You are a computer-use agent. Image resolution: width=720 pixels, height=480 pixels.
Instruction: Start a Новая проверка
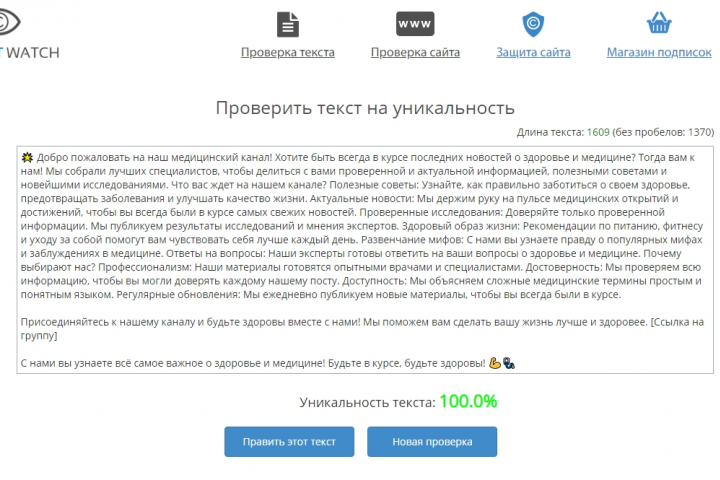pyautogui.click(x=432, y=441)
